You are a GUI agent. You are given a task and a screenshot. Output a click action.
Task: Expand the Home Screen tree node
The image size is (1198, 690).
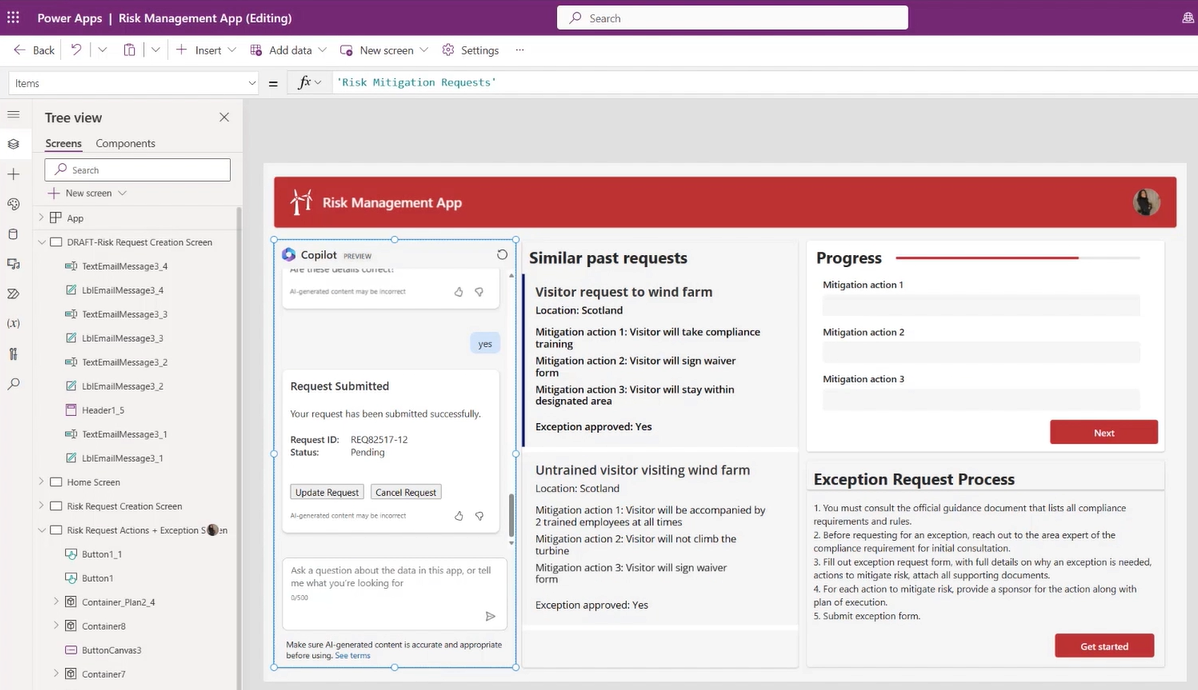click(x=42, y=482)
